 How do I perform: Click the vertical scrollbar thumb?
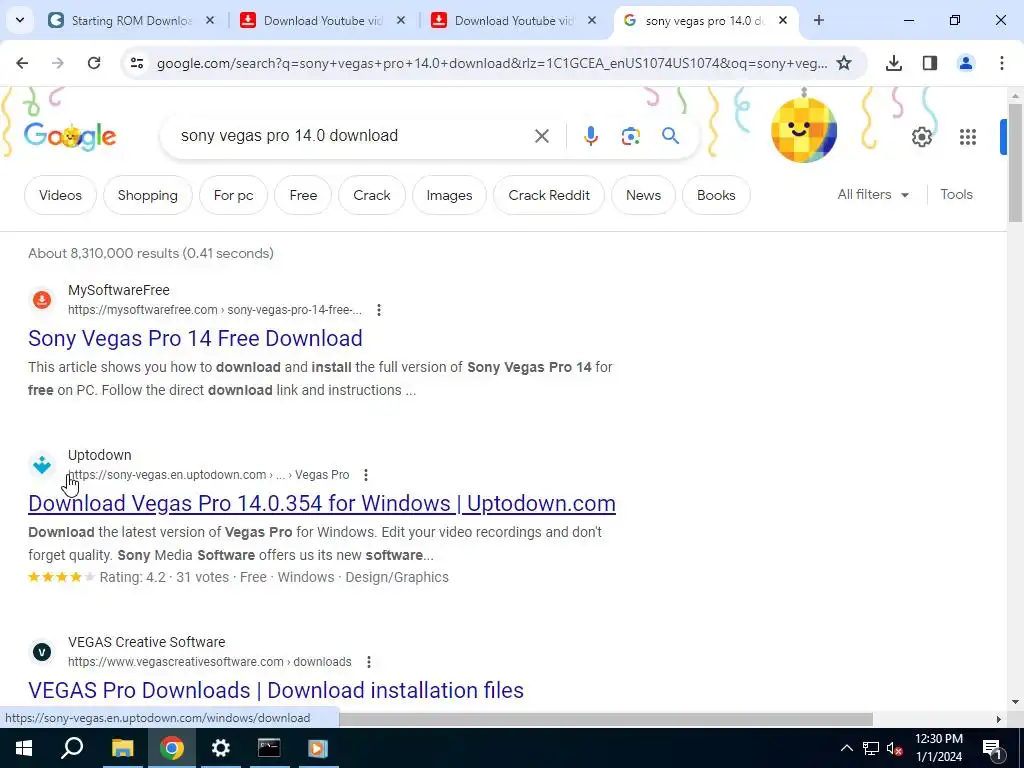point(1016,162)
